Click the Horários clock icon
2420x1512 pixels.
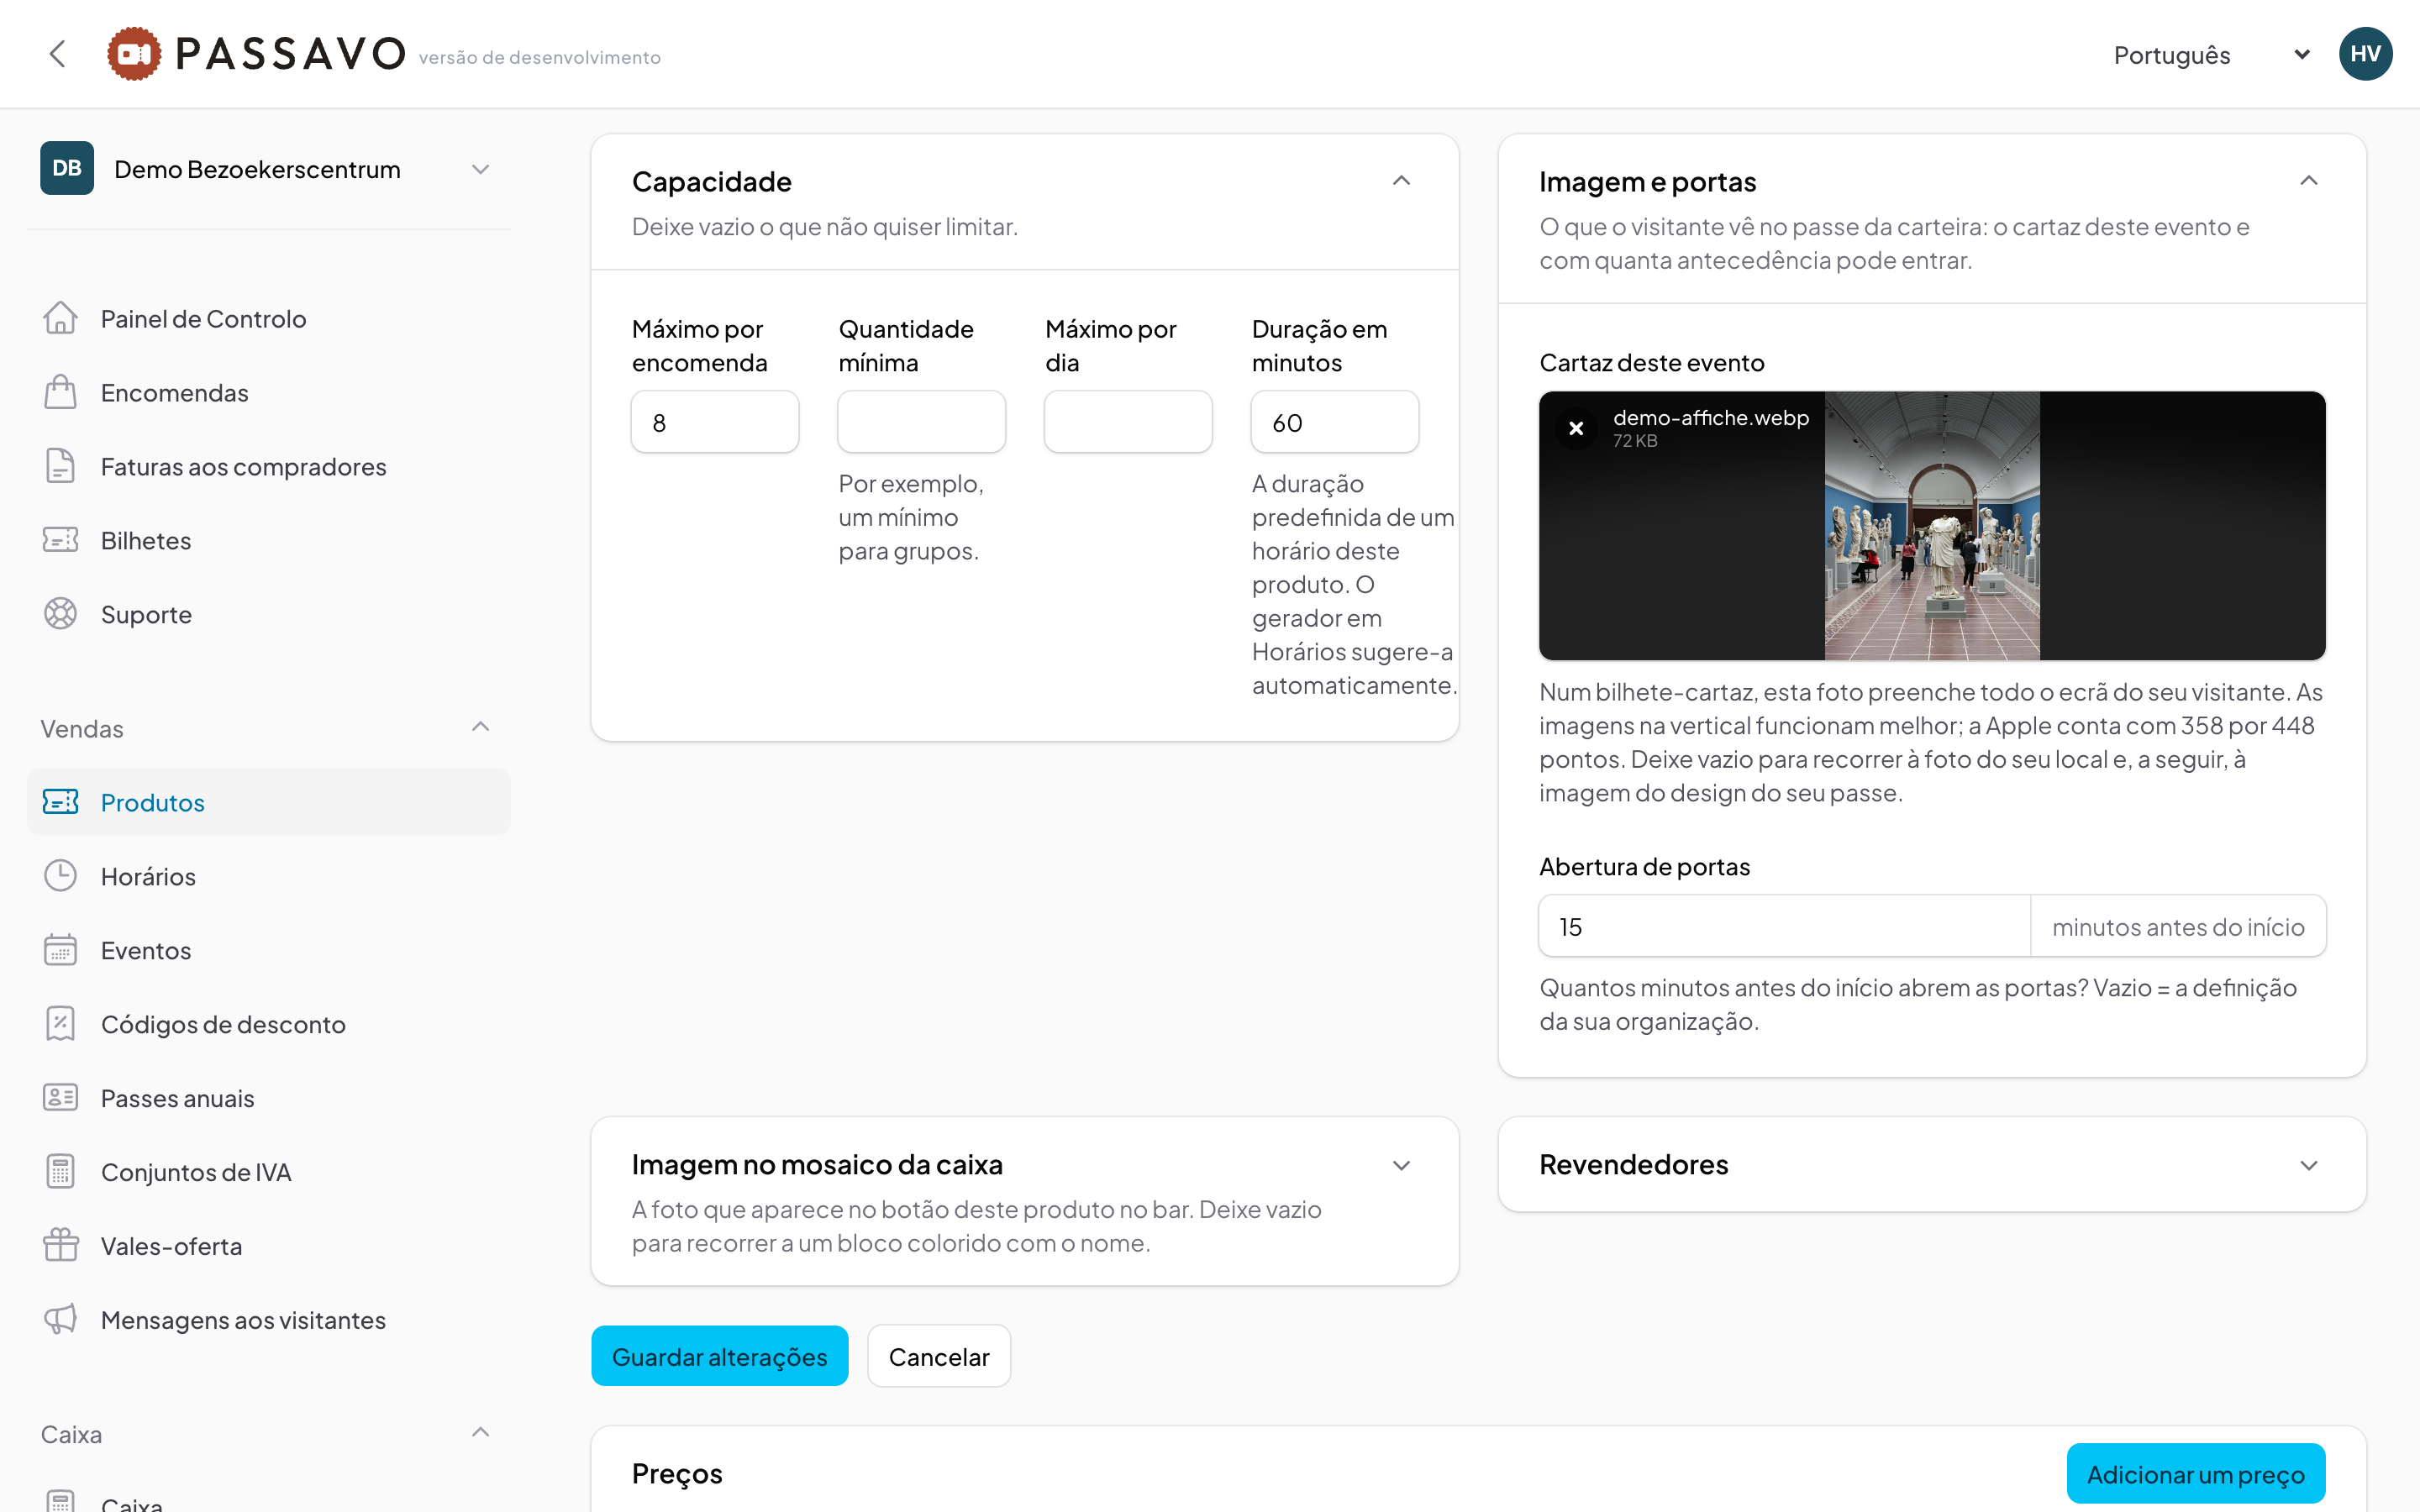click(60, 876)
